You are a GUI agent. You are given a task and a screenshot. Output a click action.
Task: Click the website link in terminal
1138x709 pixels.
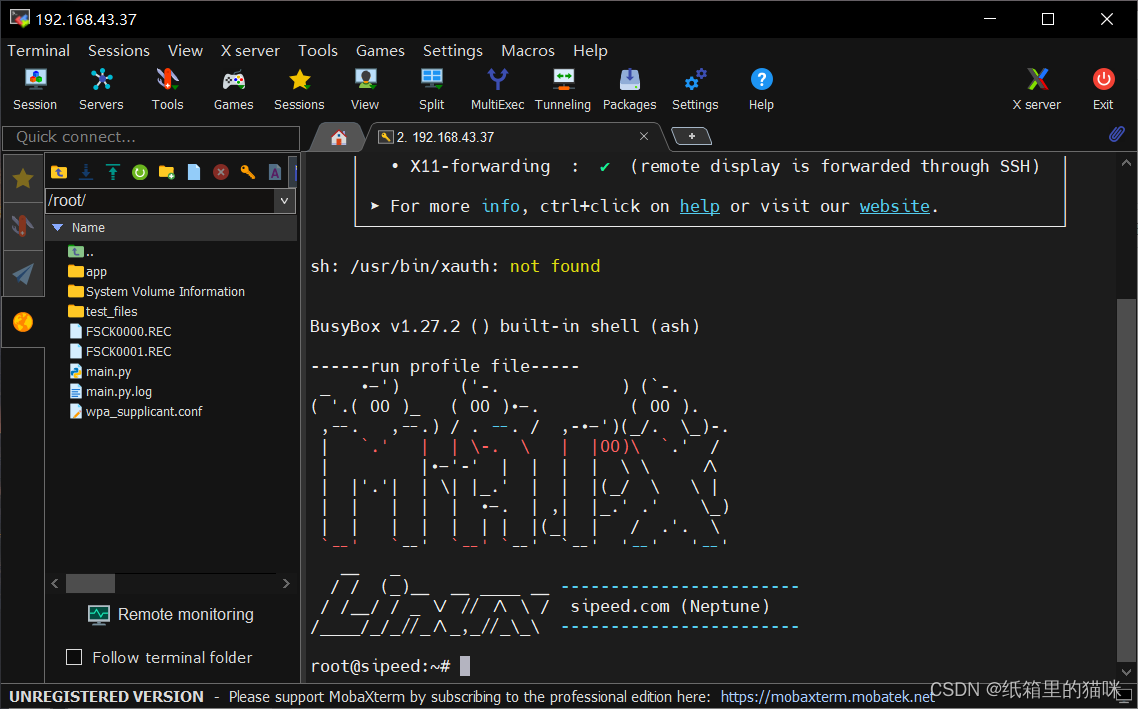click(x=895, y=206)
